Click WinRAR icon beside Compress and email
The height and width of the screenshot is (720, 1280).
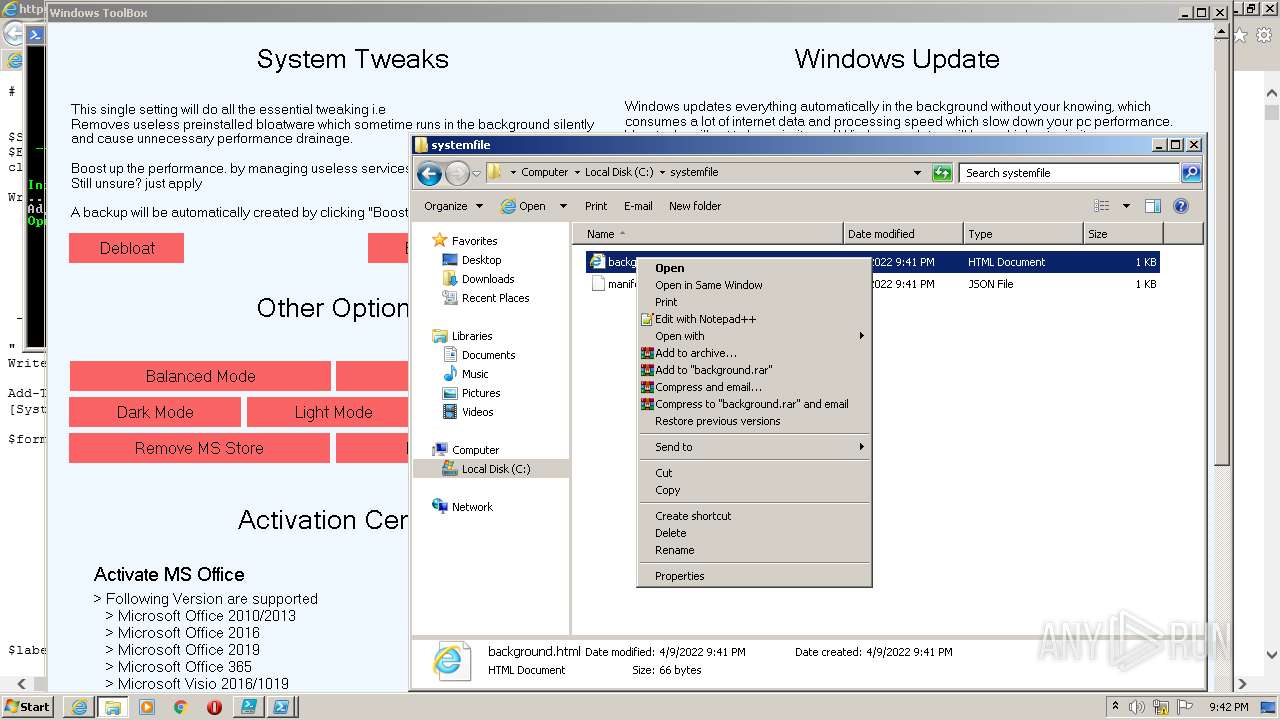(x=647, y=387)
